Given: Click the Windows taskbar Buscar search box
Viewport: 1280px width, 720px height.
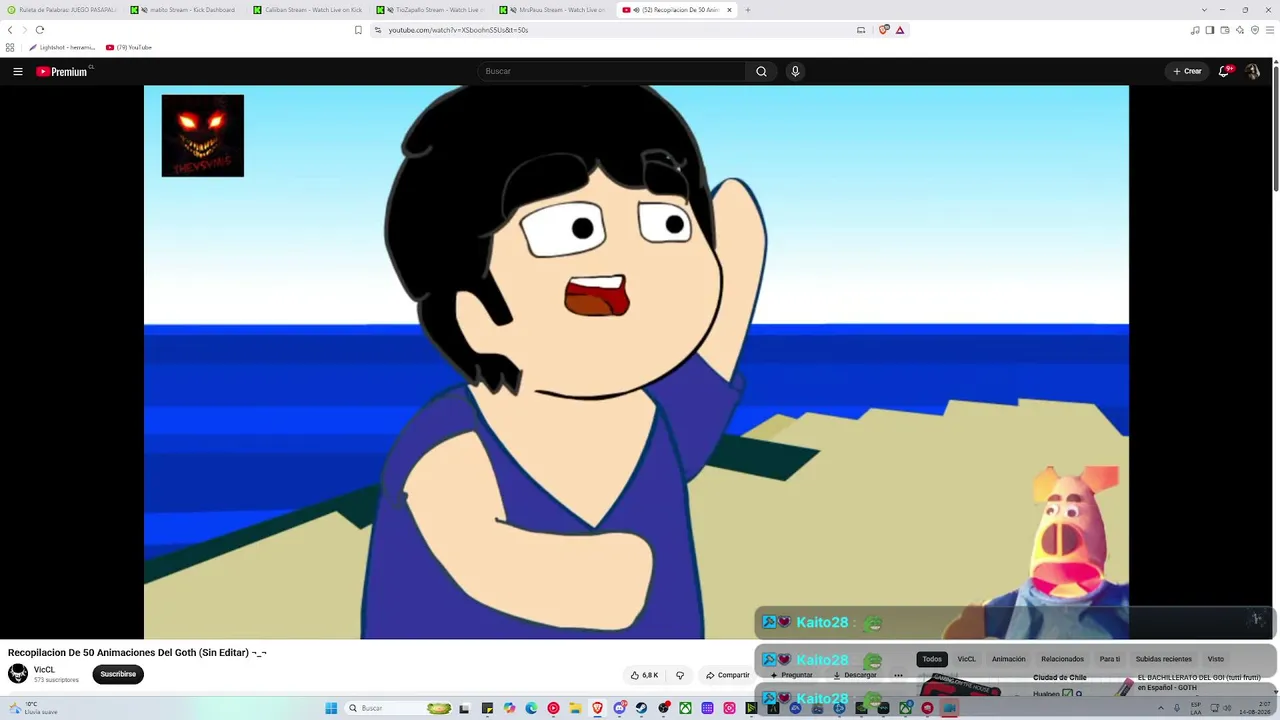Looking at the screenshot, I should point(400,708).
